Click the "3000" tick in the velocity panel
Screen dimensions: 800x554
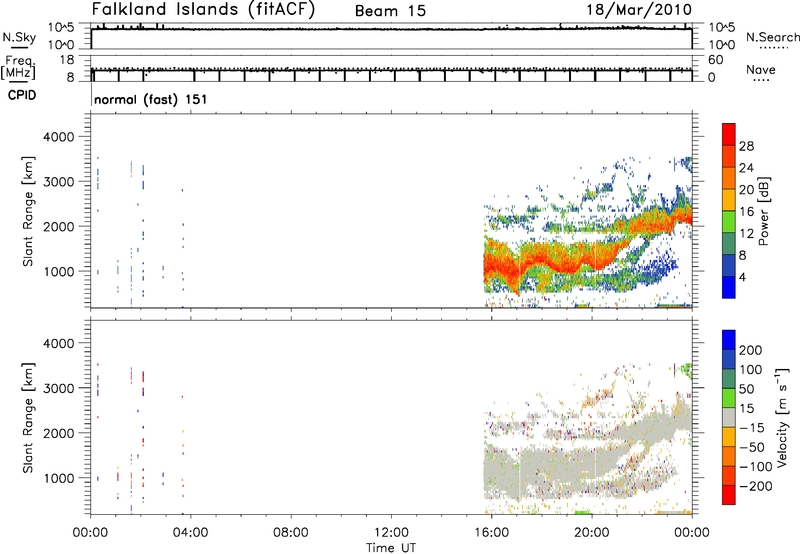click(x=58, y=388)
